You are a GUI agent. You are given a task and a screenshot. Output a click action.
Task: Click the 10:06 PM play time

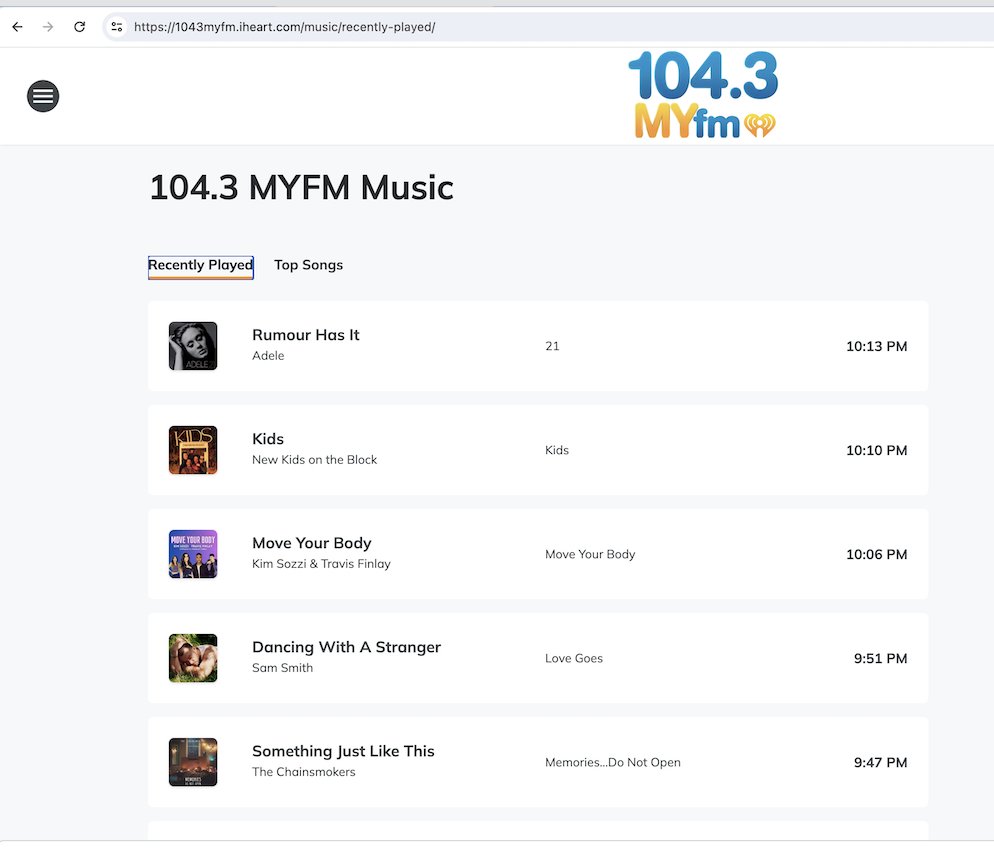[876, 554]
